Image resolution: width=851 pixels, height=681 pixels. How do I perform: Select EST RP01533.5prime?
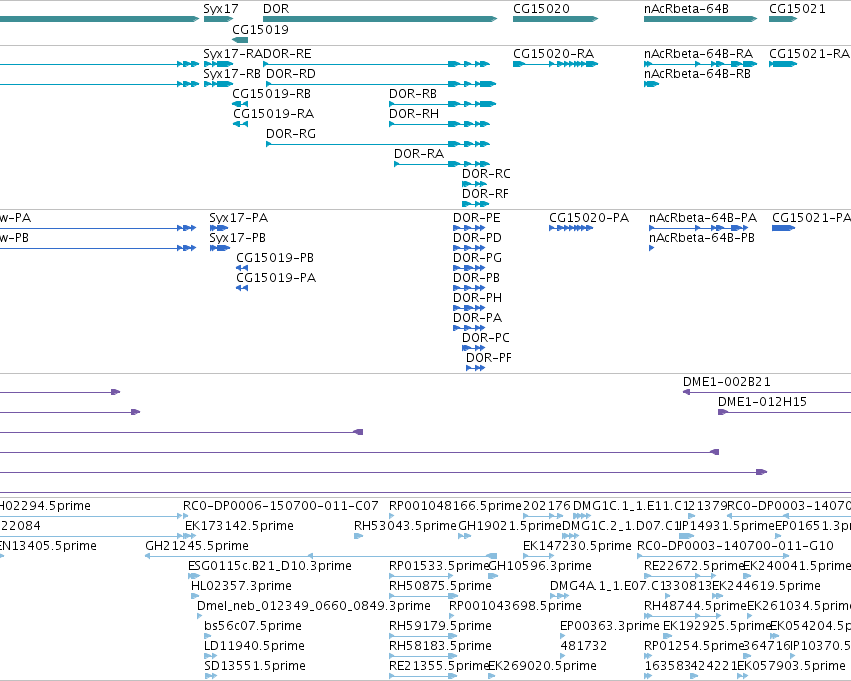pyautogui.click(x=439, y=566)
